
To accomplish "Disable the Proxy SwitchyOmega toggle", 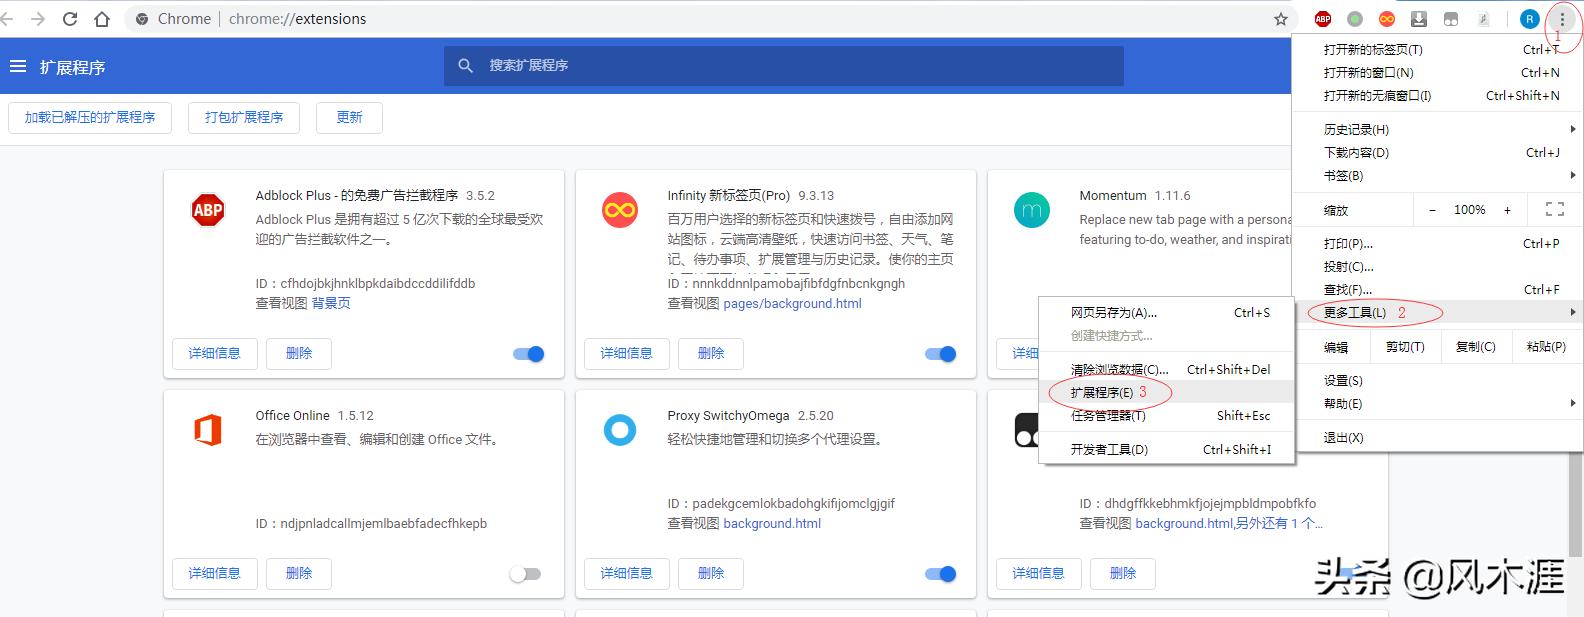I will (940, 574).
